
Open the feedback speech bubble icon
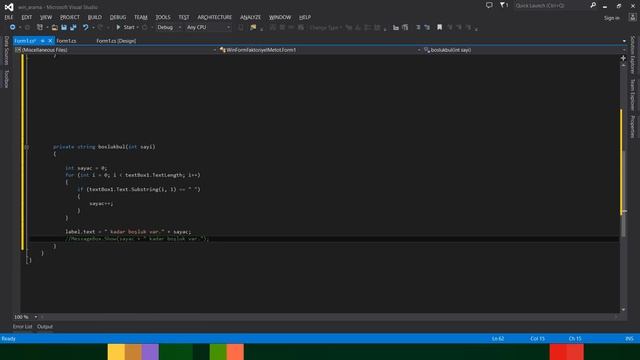(489, 5)
